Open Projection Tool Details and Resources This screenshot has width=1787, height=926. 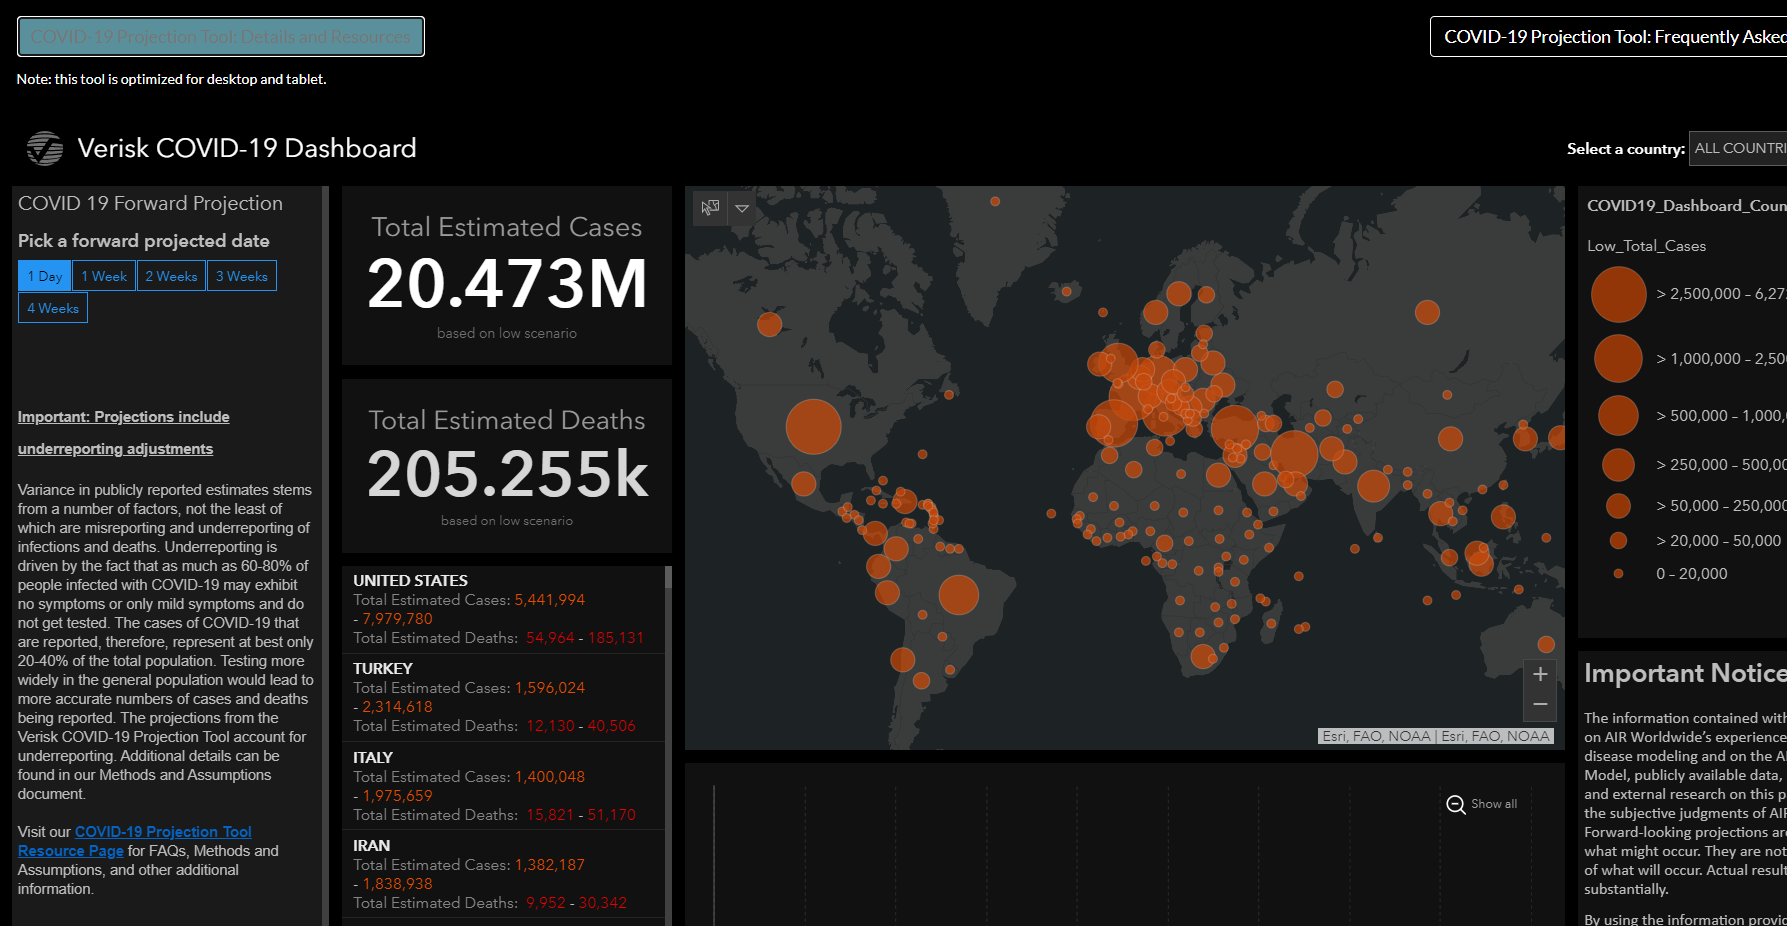coord(221,37)
